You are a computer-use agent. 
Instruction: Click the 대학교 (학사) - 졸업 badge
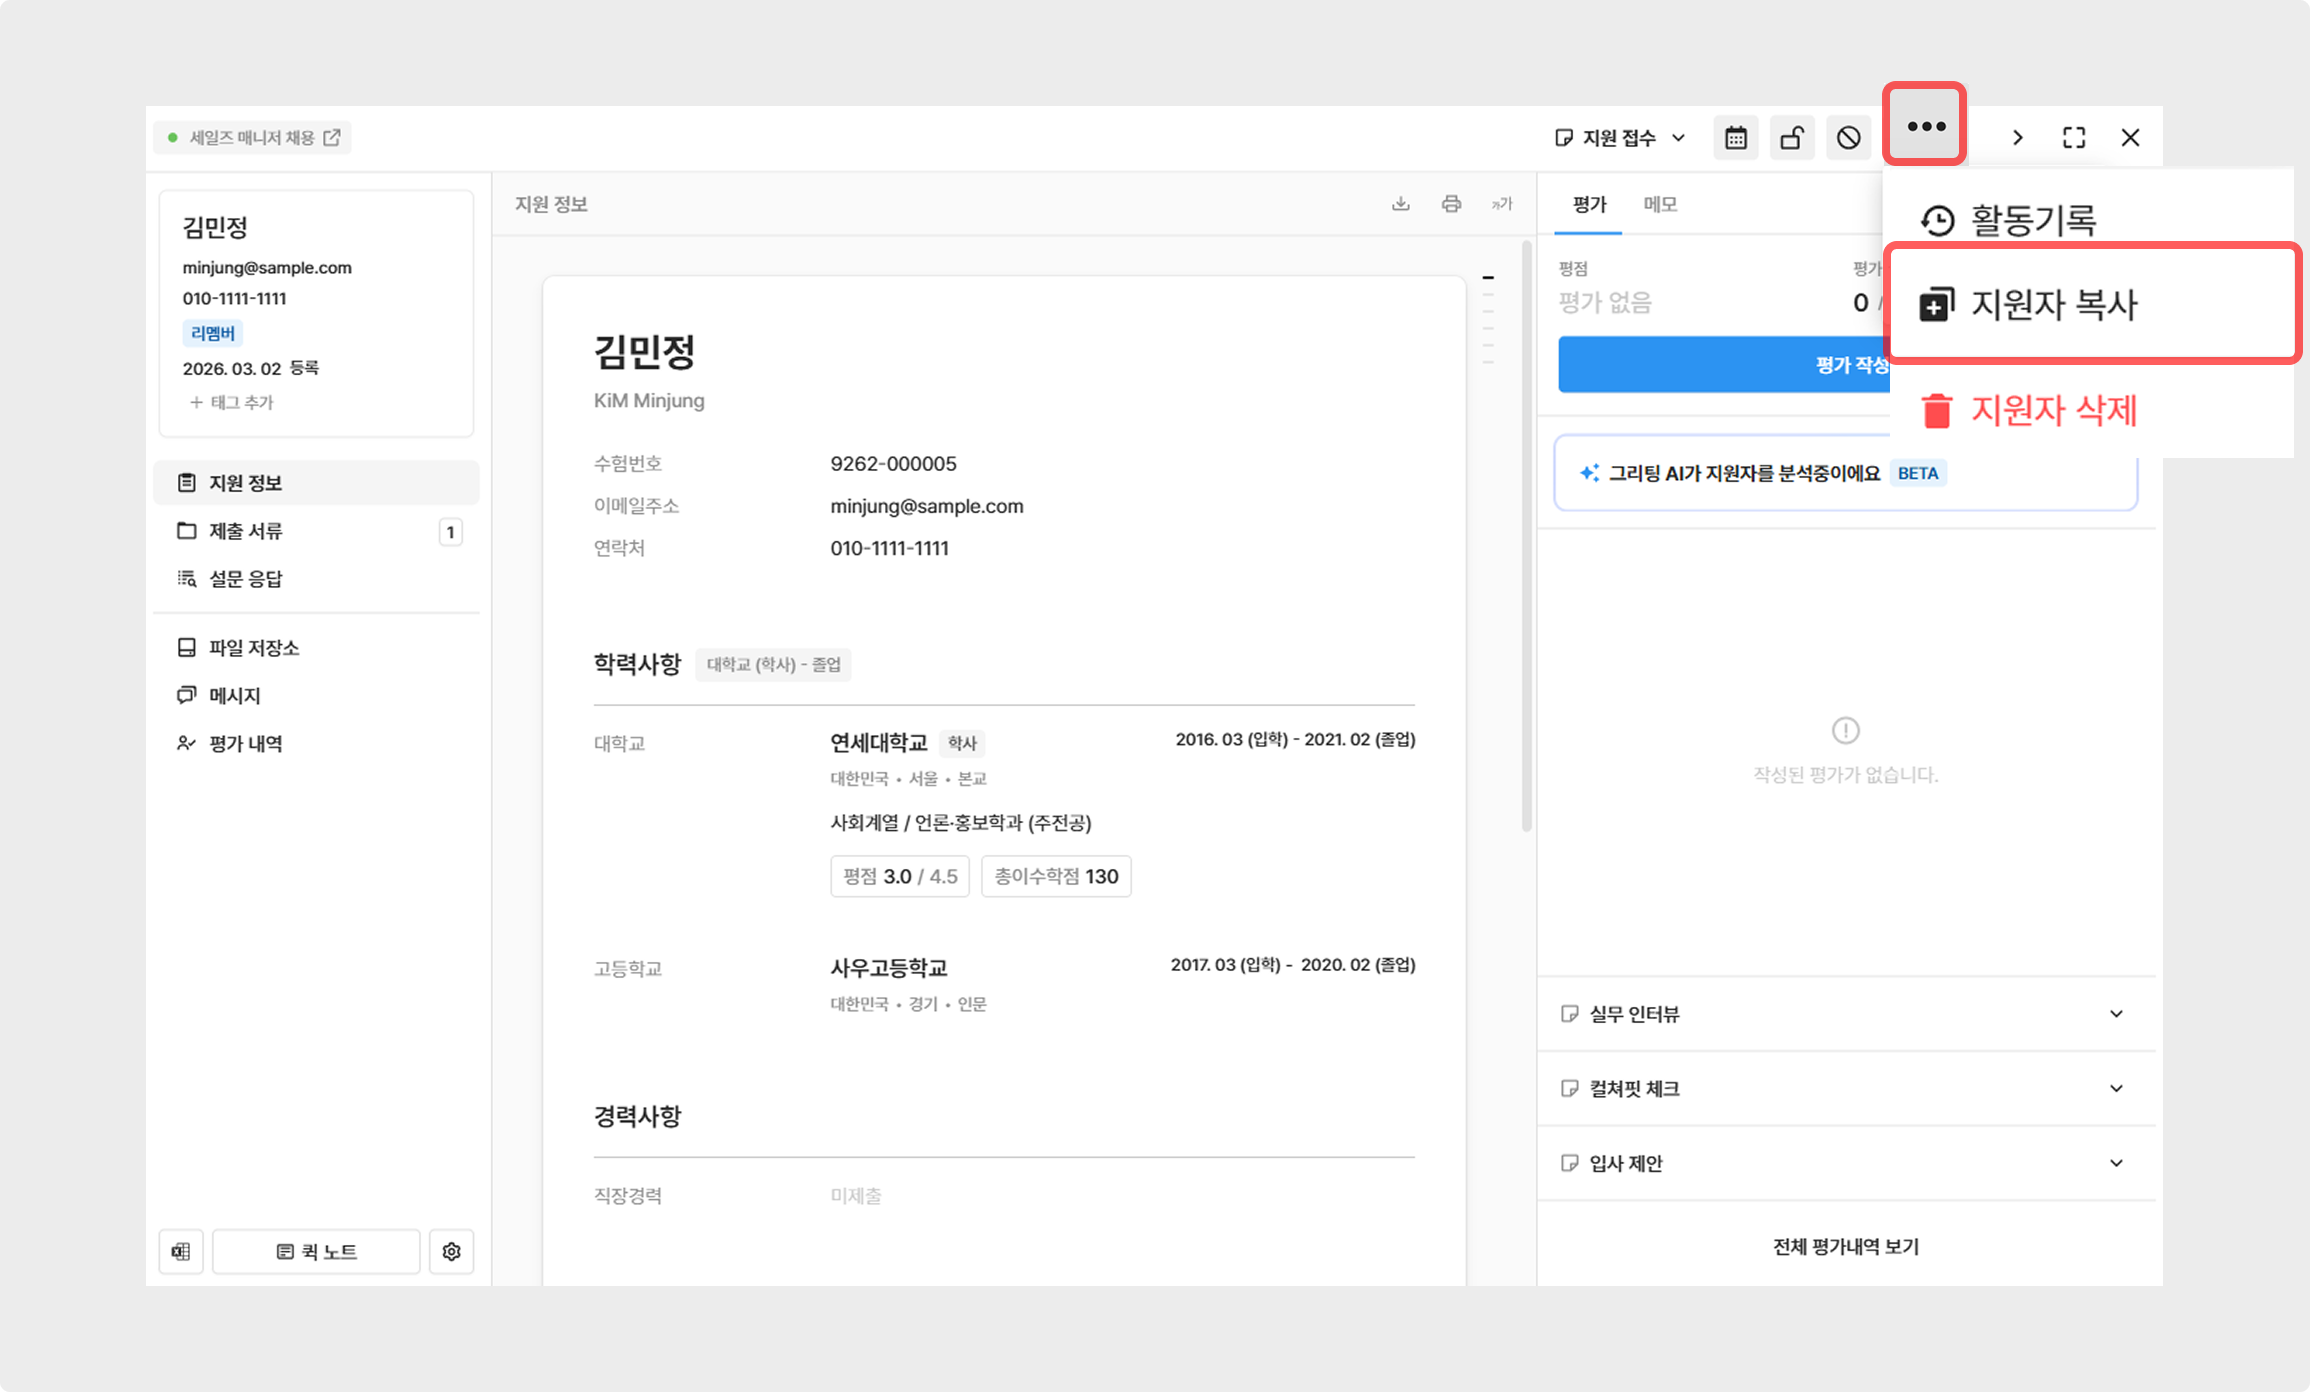pos(773,665)
